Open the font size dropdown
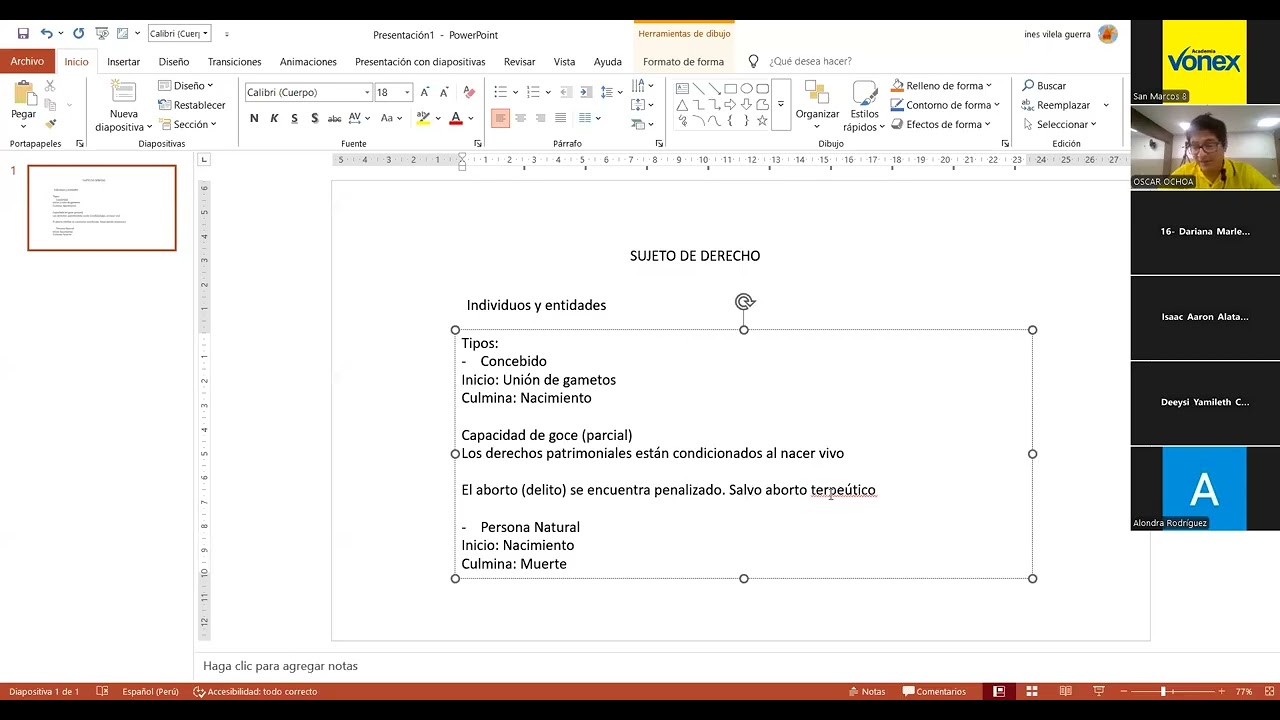Screen dimensions: 1280x720 pos(407,92)
